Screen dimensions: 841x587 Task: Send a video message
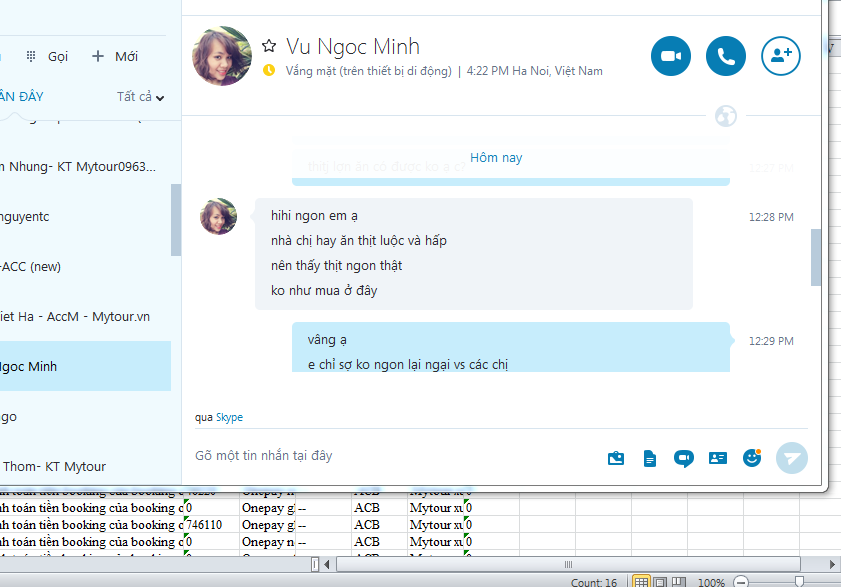click(684, 458)
